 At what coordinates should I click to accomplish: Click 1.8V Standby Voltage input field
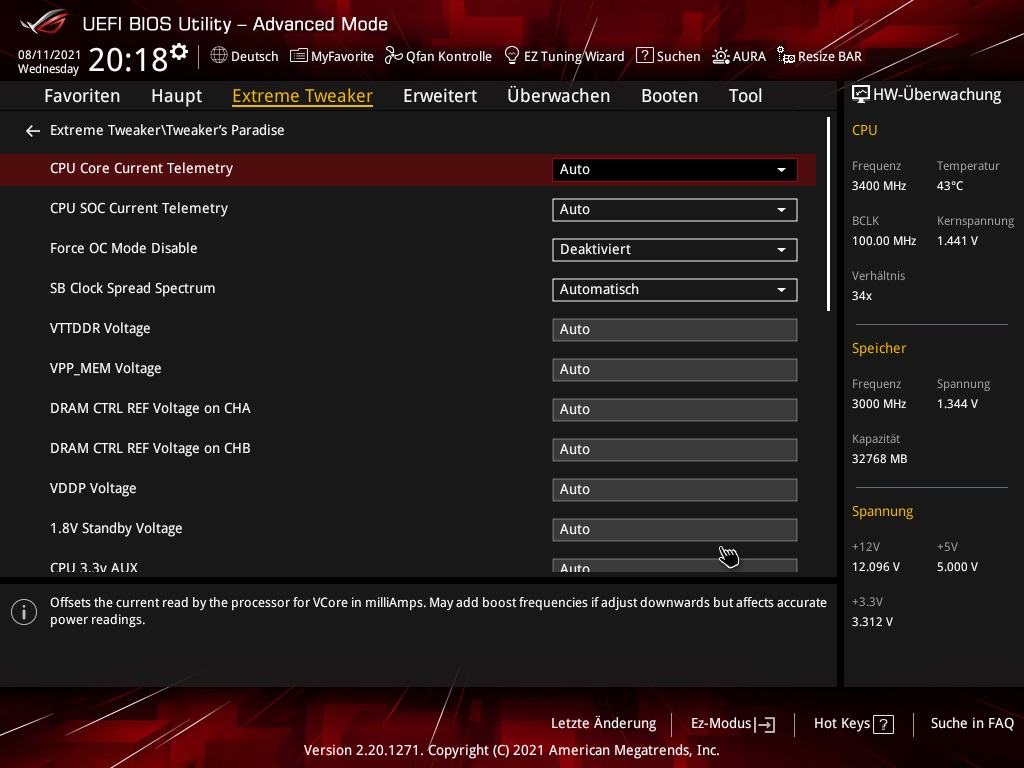click(x=675, y=530)
